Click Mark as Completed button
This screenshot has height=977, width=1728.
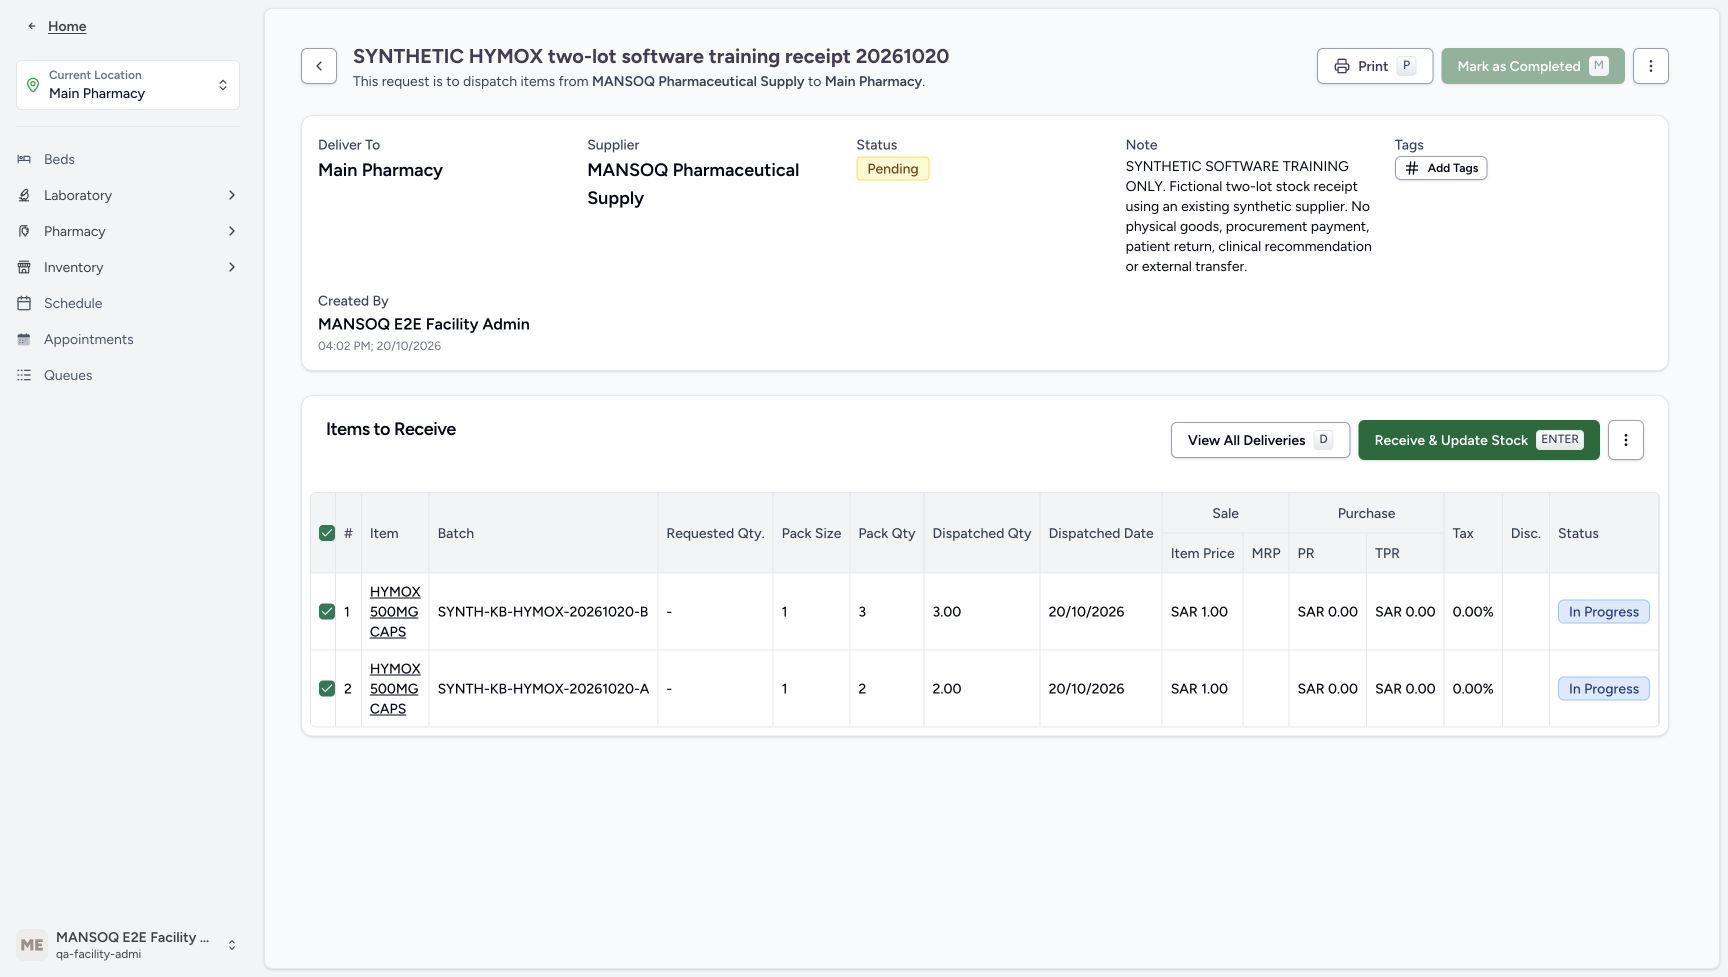pos(1533,66)
